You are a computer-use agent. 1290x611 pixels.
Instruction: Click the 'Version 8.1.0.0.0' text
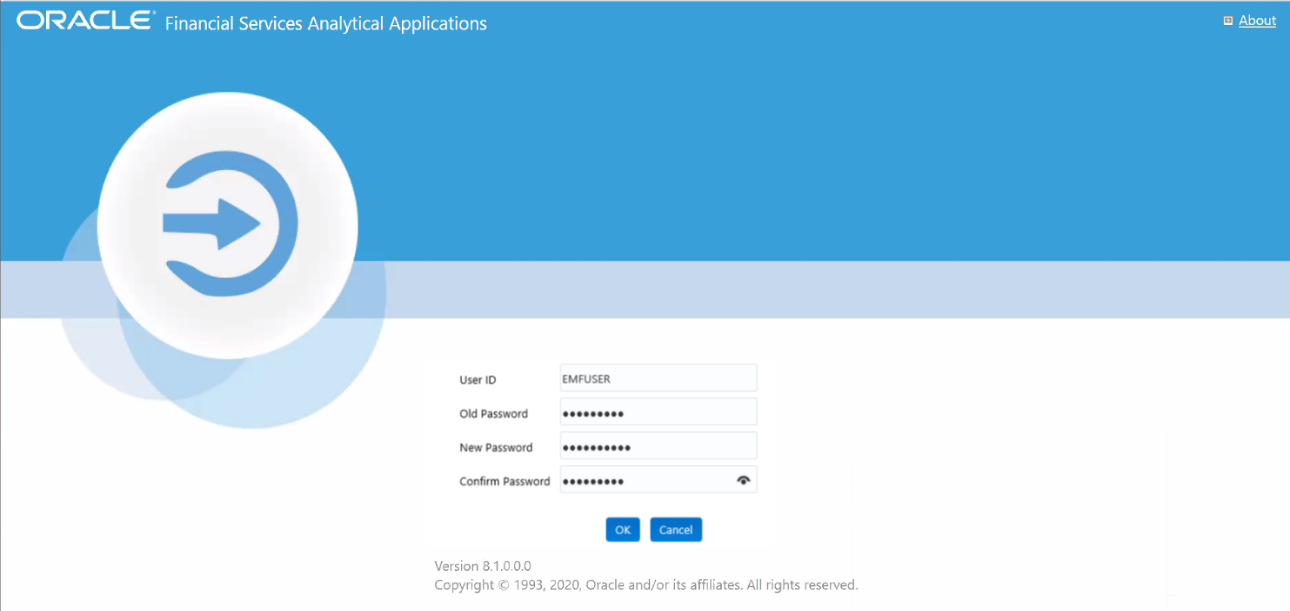point(483,566)
